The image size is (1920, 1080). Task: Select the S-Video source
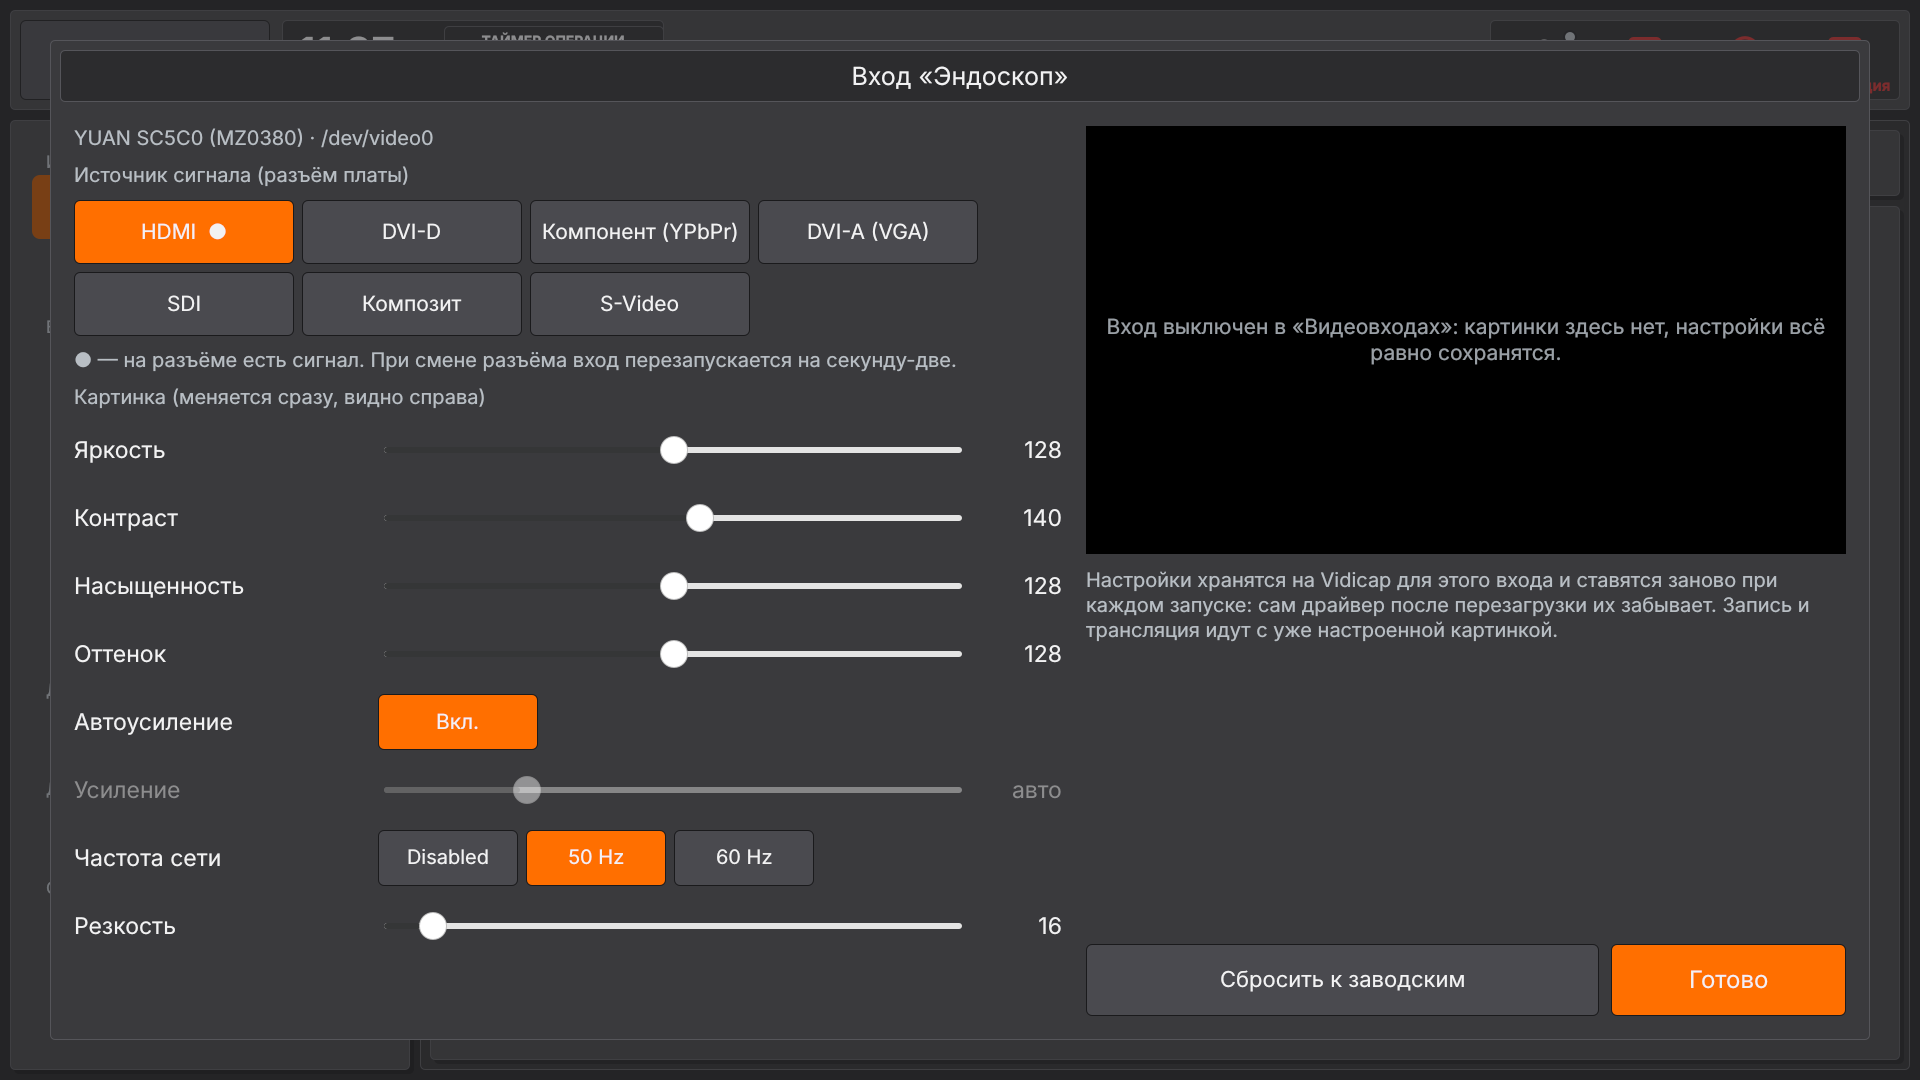pyautogui.click(x=640, y=304)
